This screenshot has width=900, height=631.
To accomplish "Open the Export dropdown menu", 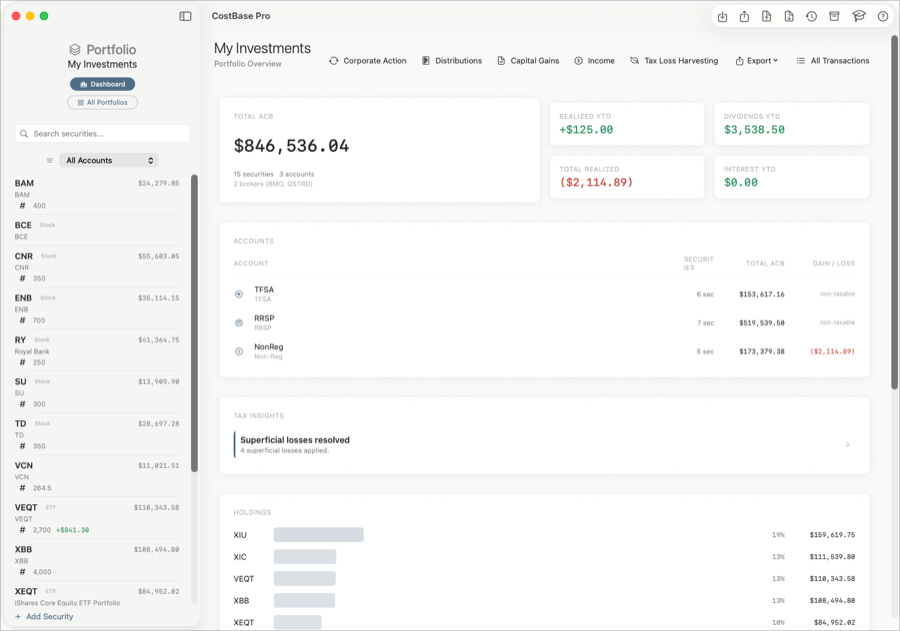I will click(x=757, y=60).
